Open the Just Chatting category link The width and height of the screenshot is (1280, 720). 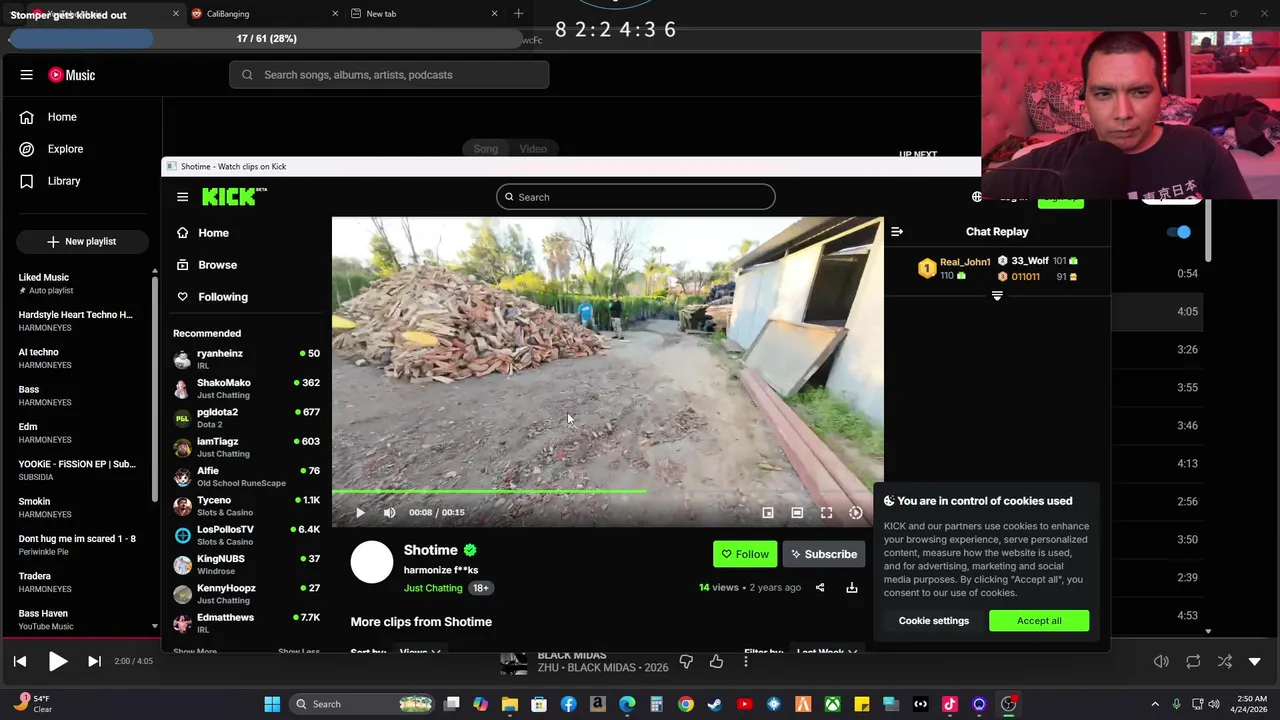433,588
